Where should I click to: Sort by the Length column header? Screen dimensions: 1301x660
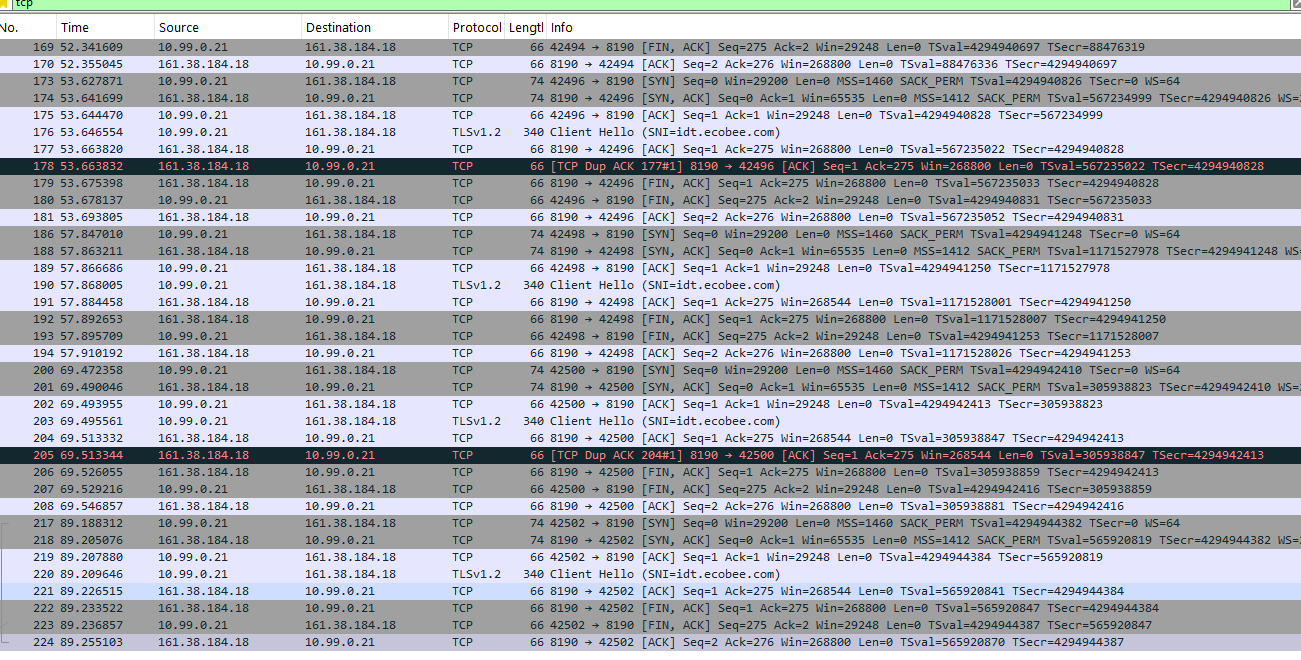pos(525,27)
